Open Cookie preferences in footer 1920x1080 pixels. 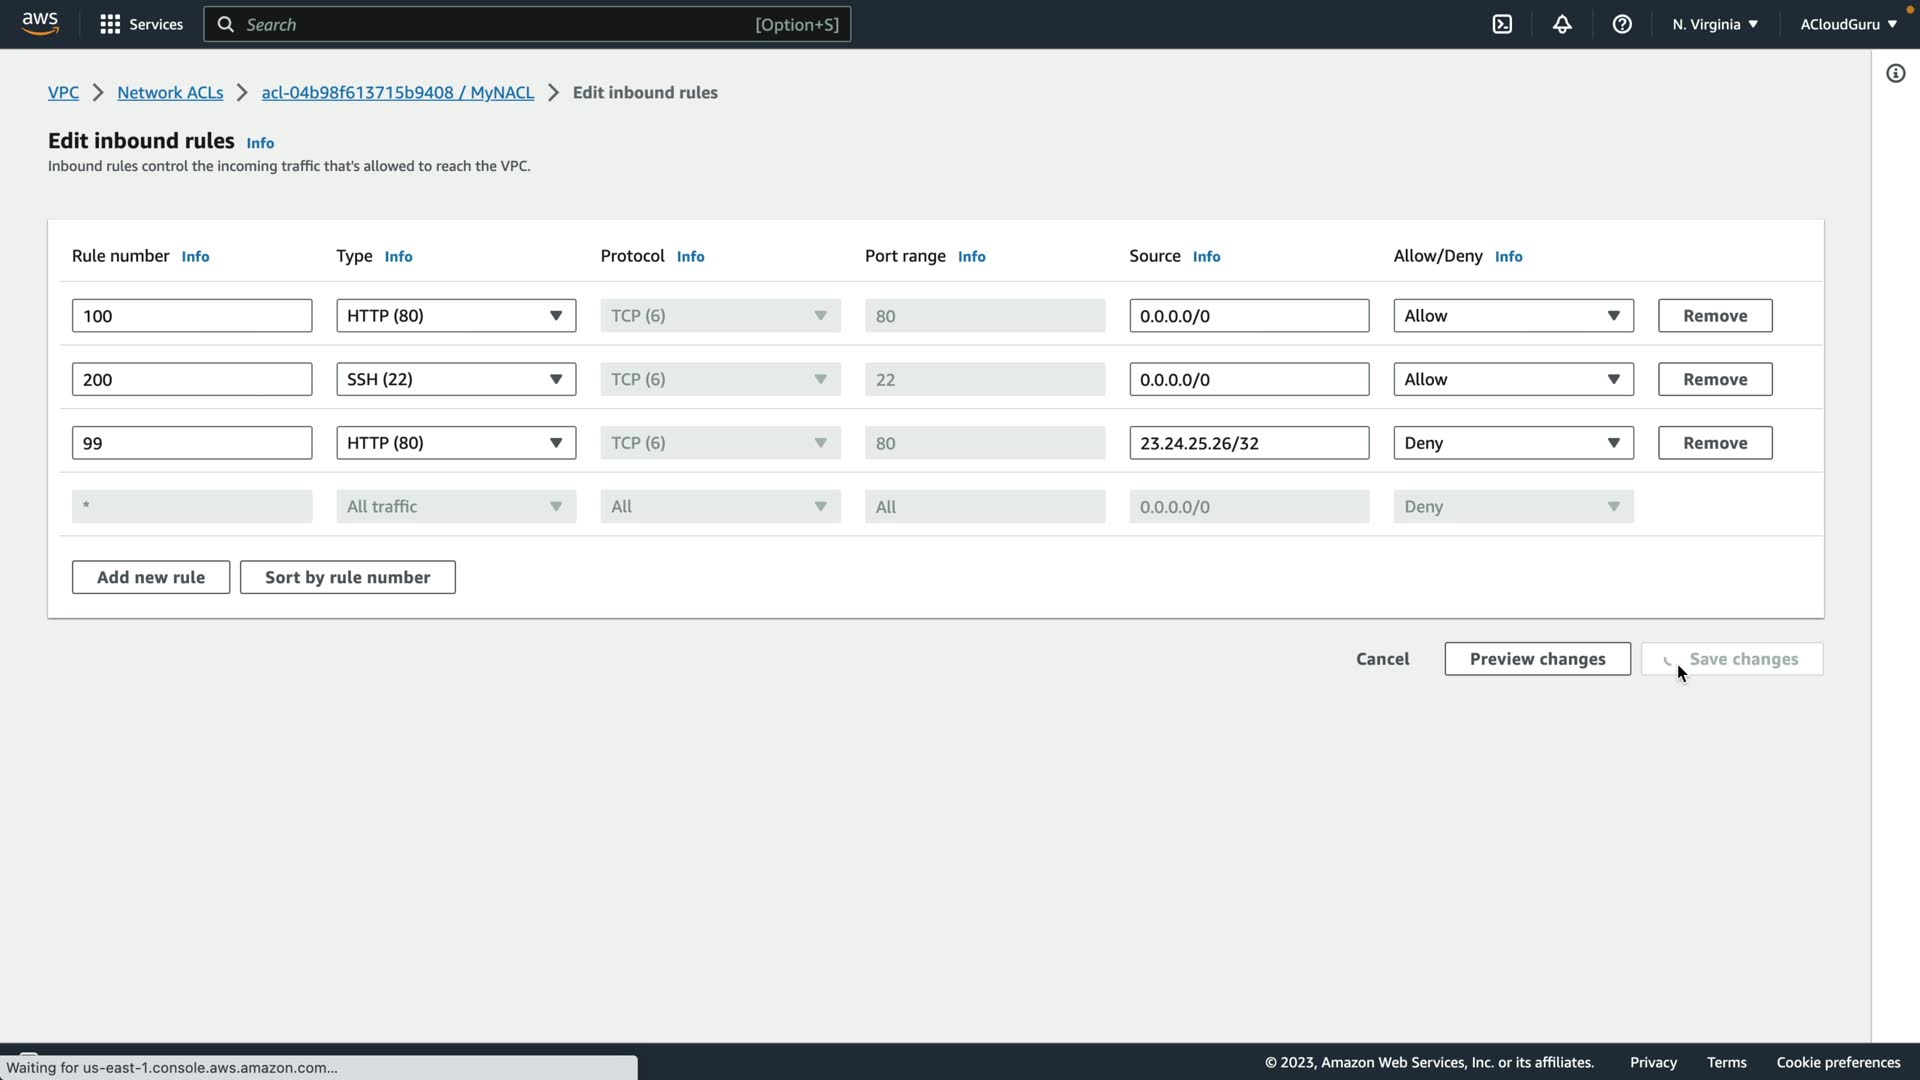tap(1838, 1062)
